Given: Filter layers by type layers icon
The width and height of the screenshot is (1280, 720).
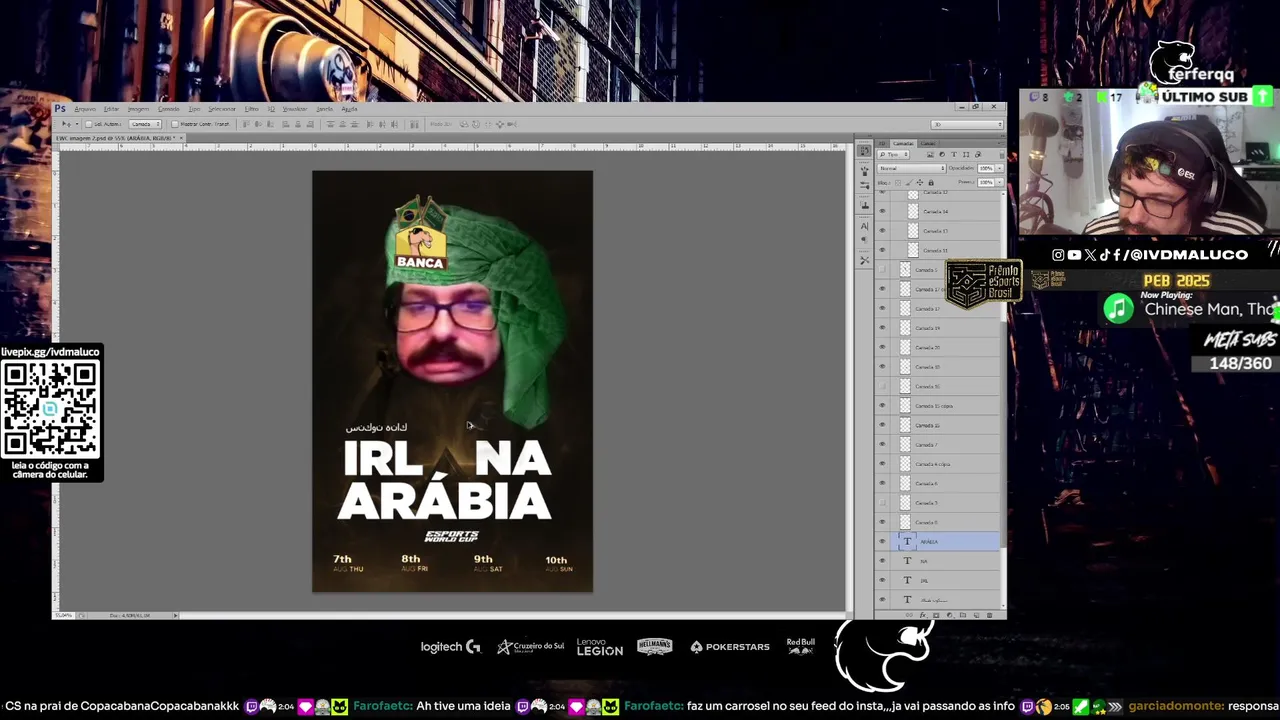Looking at the screenshot, I should [954, 154].
